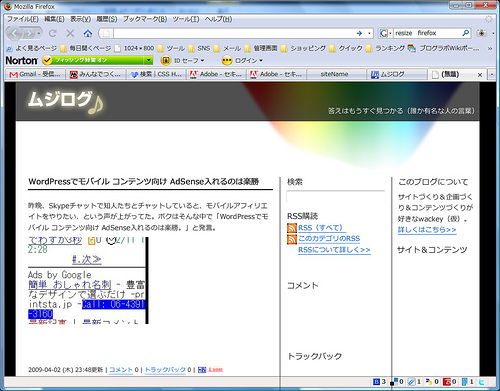Viewport: 500px width, 391px height.
Task: Open the RSSについて詳しく>> link
Action: [x=334, y=250]
